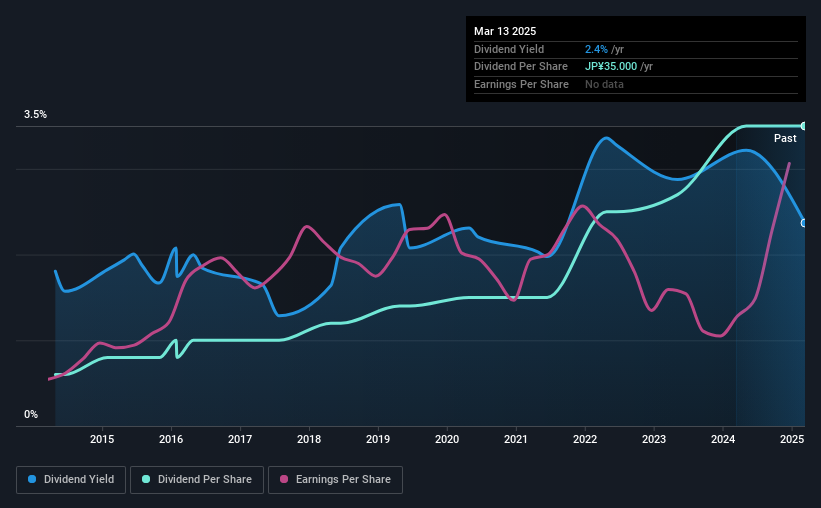Select the 2022 label on the time axis
Viewport: 821px width, 508px height.
tap(585, 439)
